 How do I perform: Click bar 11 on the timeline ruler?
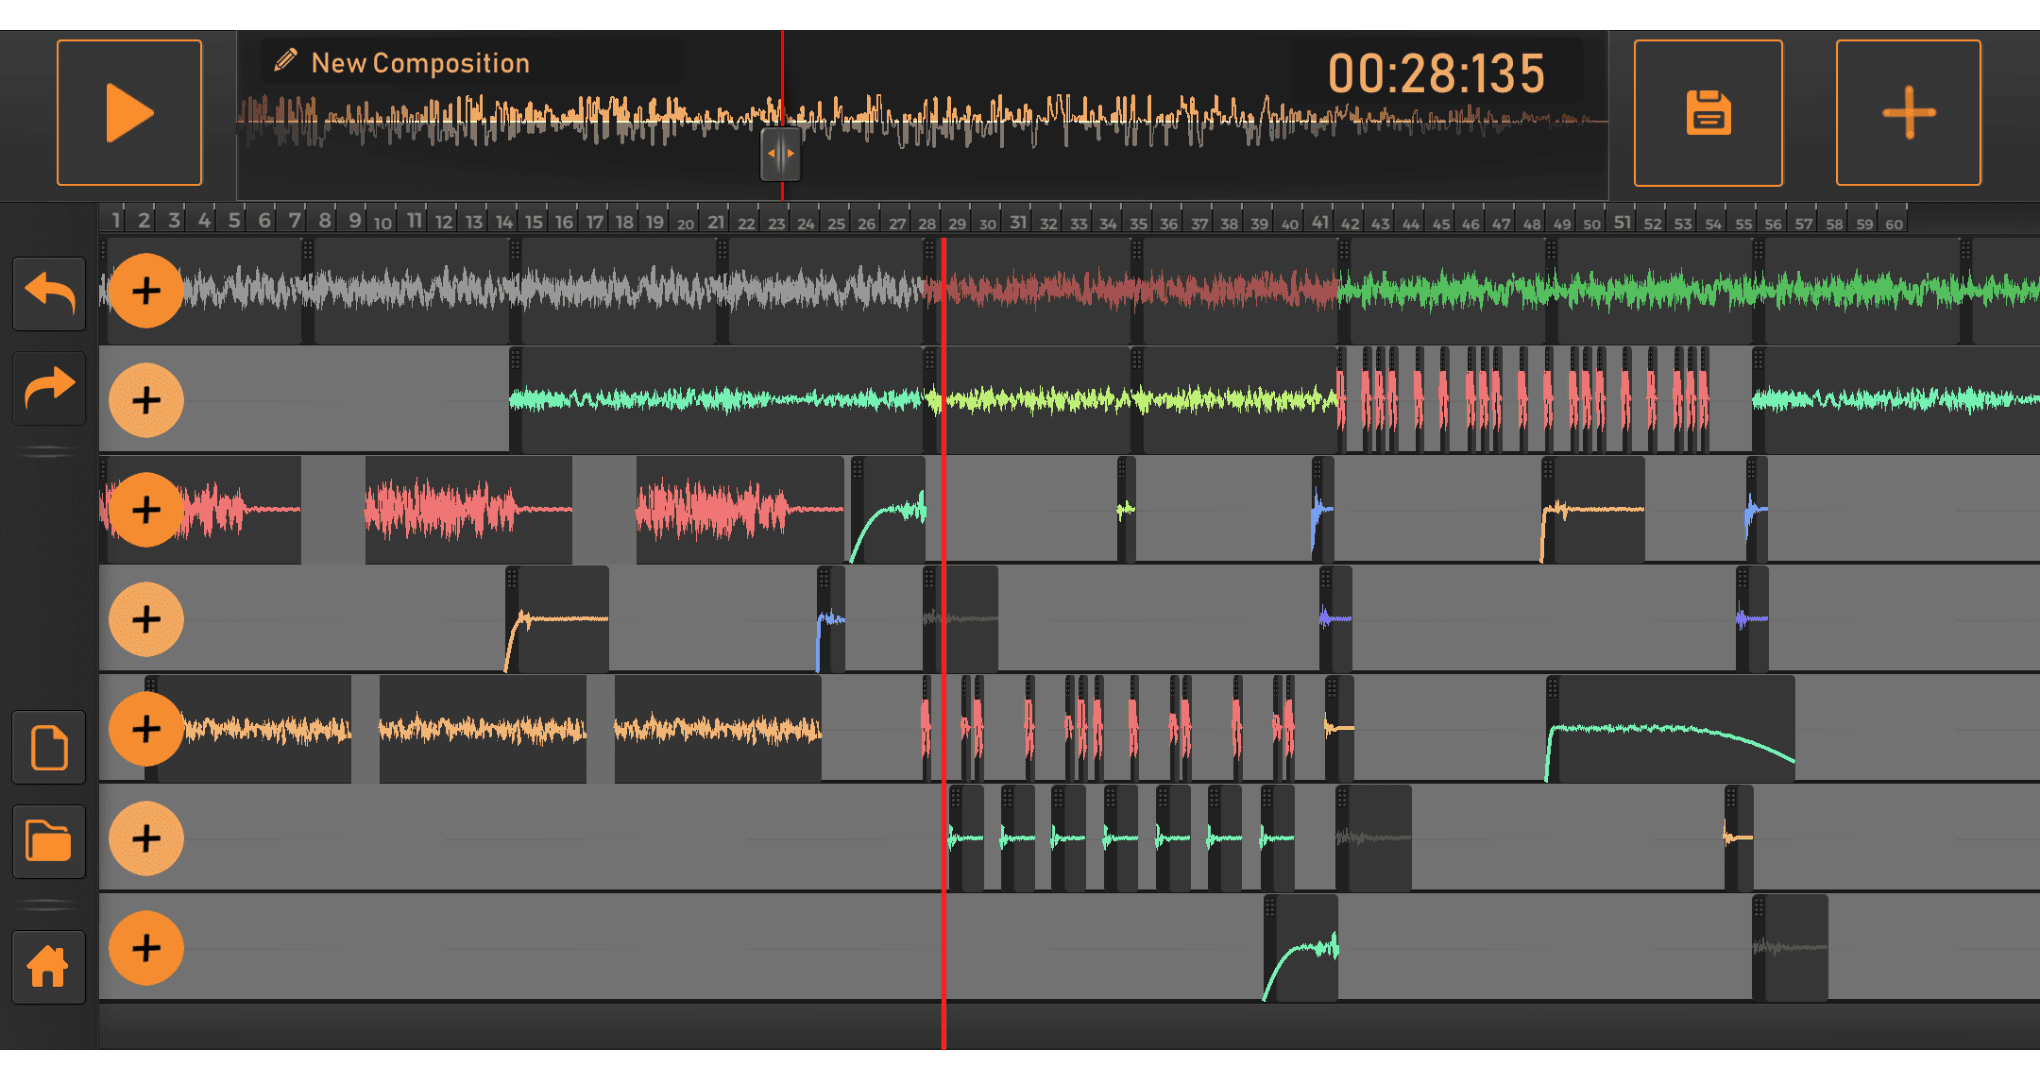point(414,221)
